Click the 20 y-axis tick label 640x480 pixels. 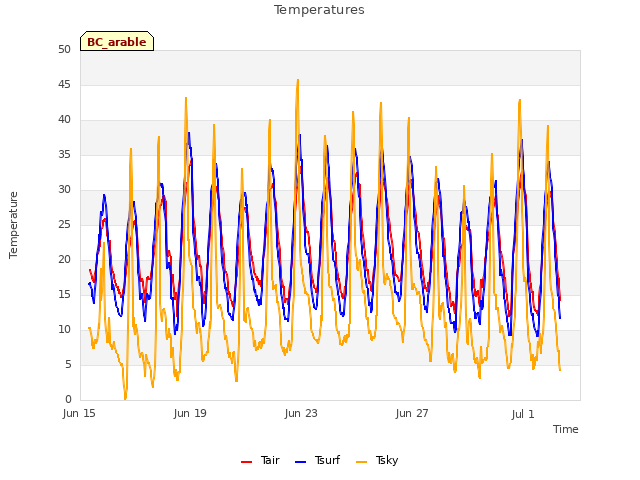pyautogui.click(x=64, y=260)
